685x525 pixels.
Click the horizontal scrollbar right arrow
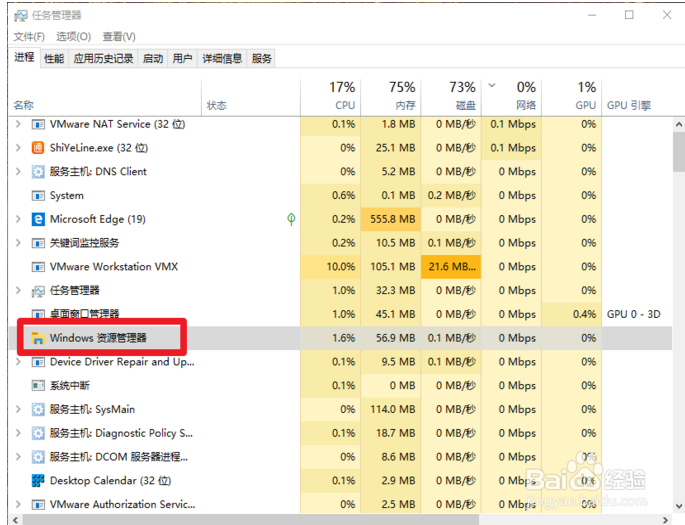click(x=666, y=520)
